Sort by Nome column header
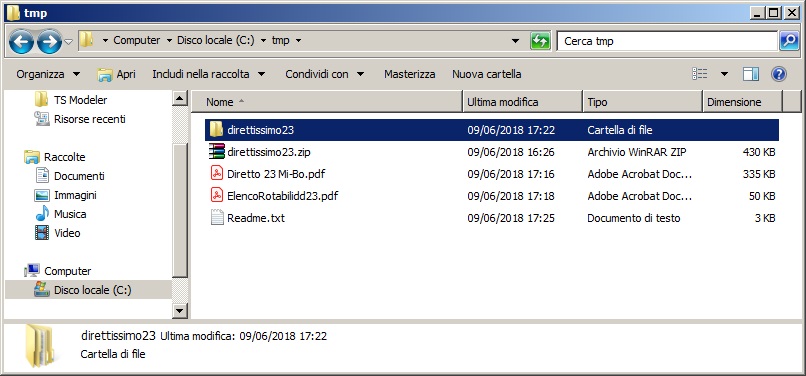This screenshot has width=806, height=376. coord(327,102)
